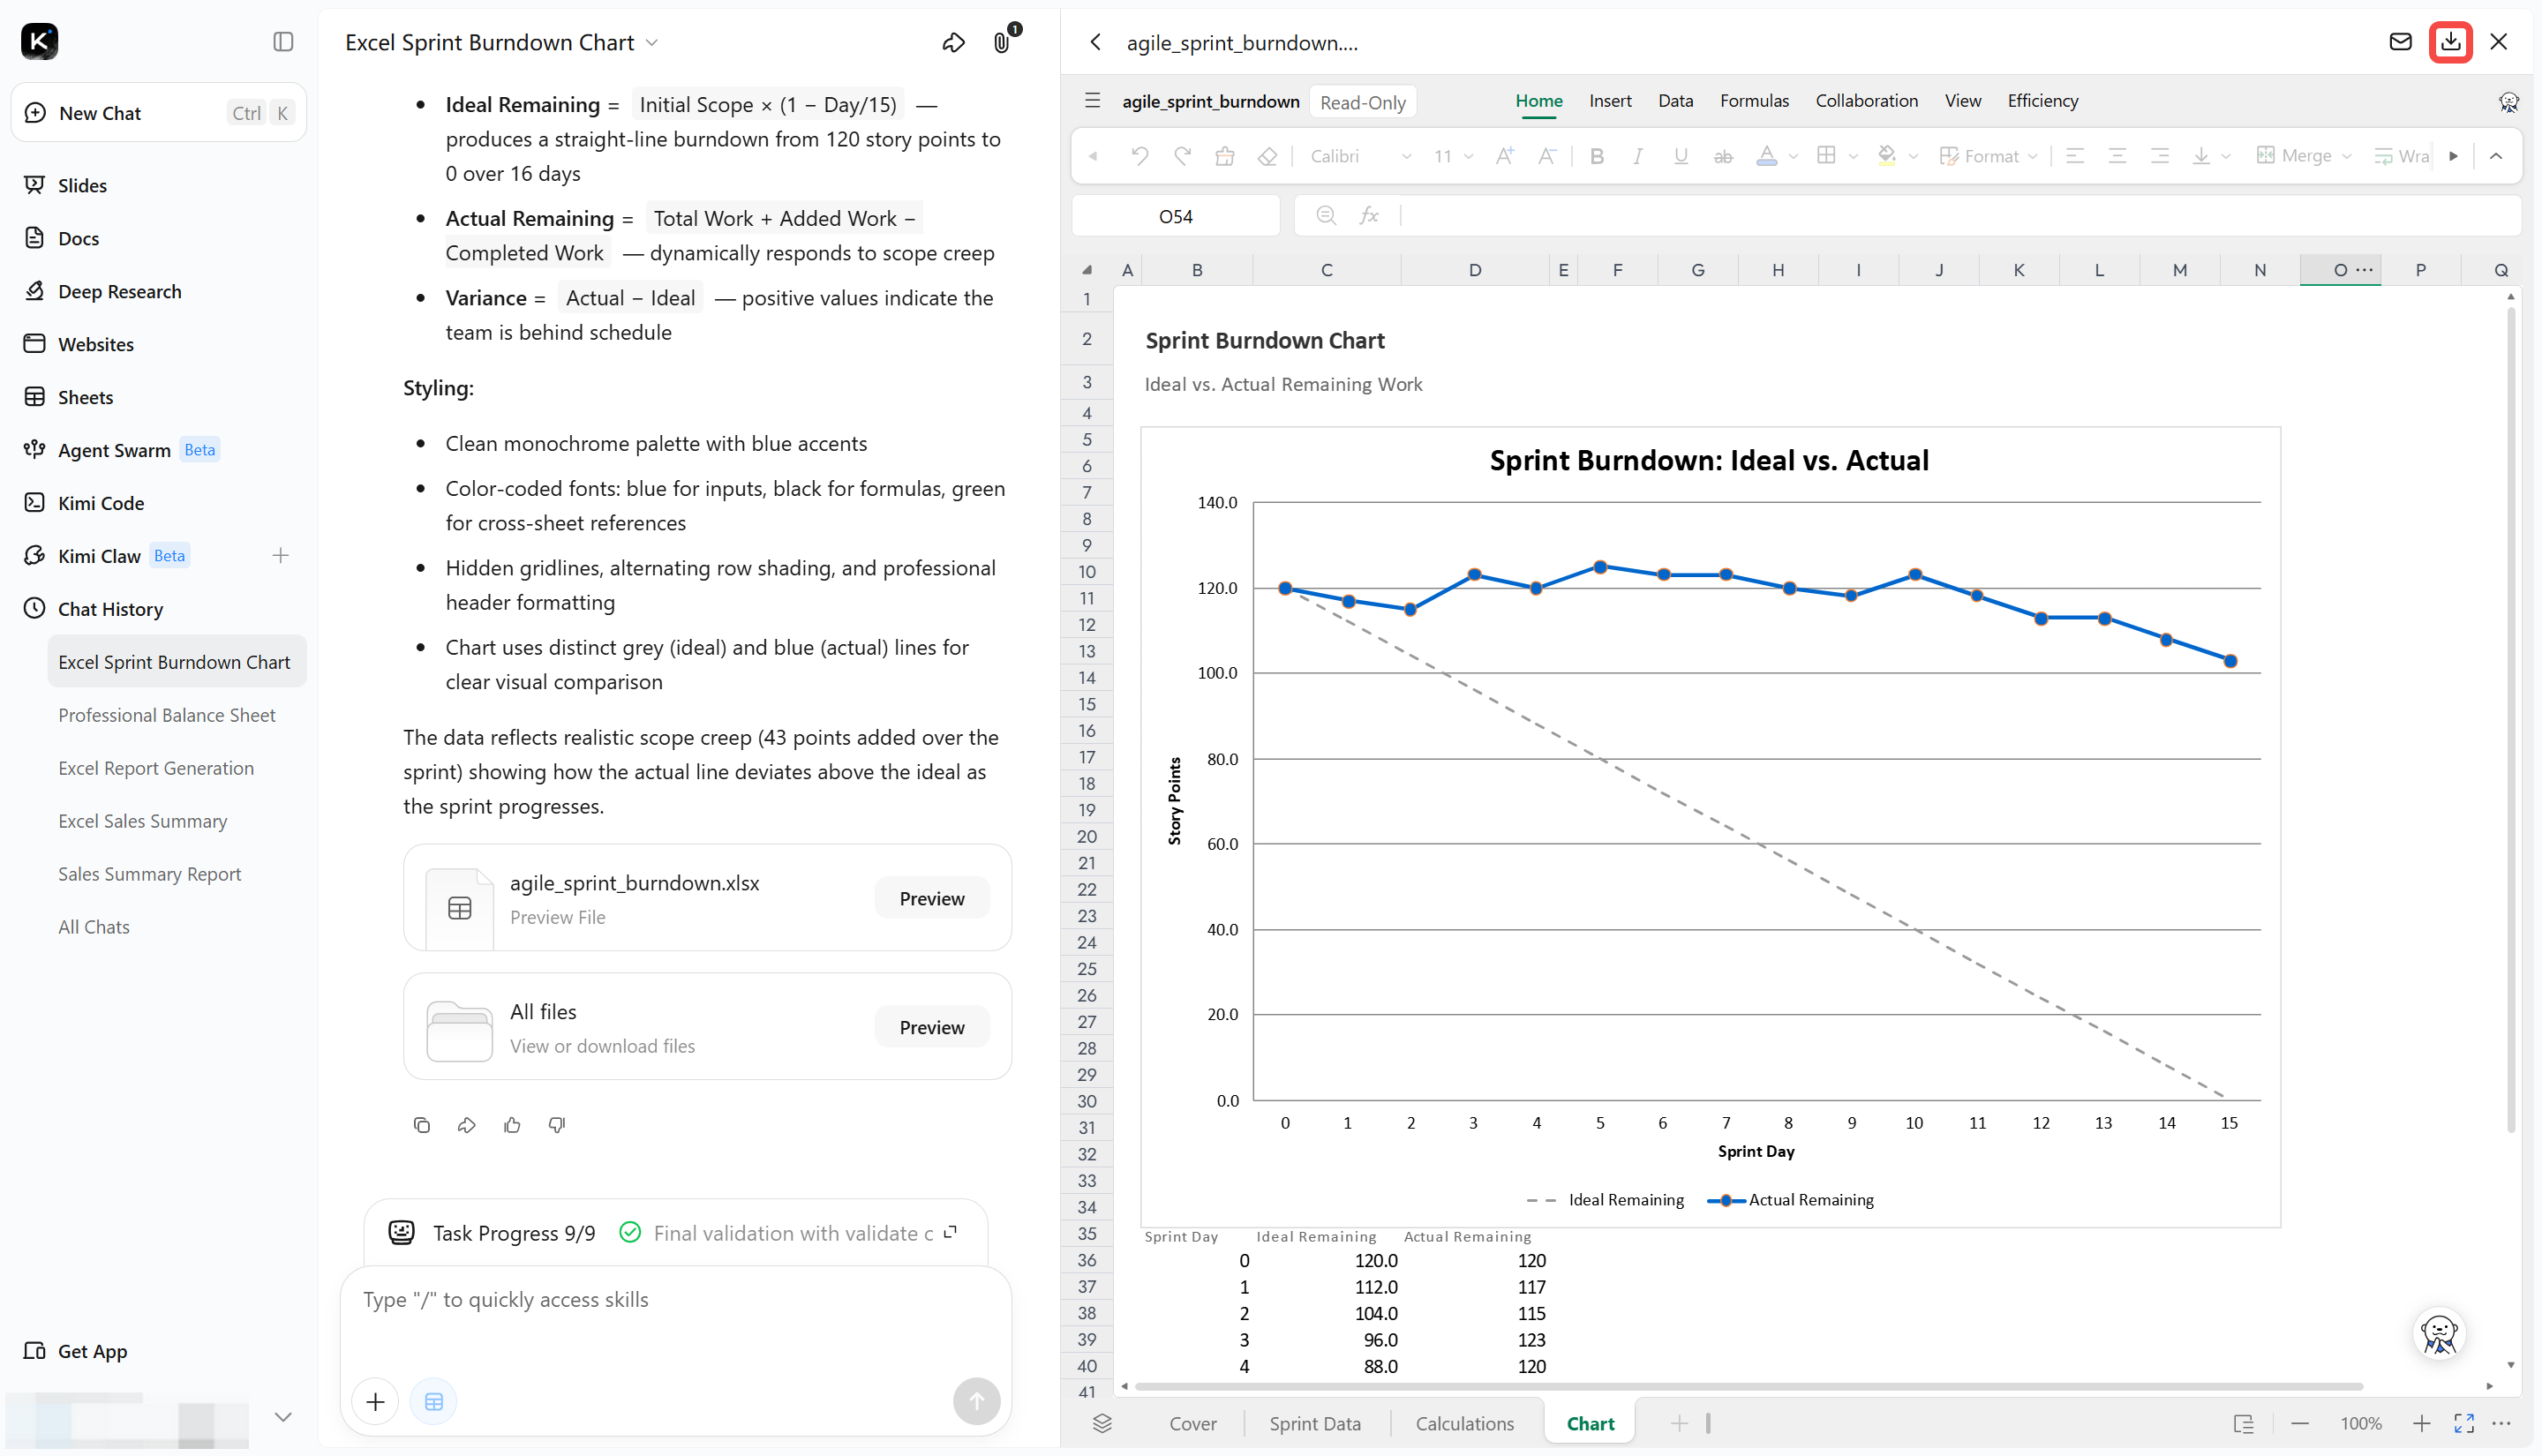Click the fill color bucket swatch
This screenshot has height=1456, width=2542.
1887,156
